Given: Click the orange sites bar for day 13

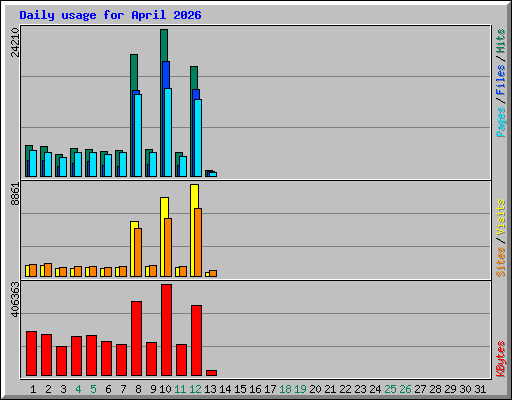Looking at the screenshot, I should [213, 273].
